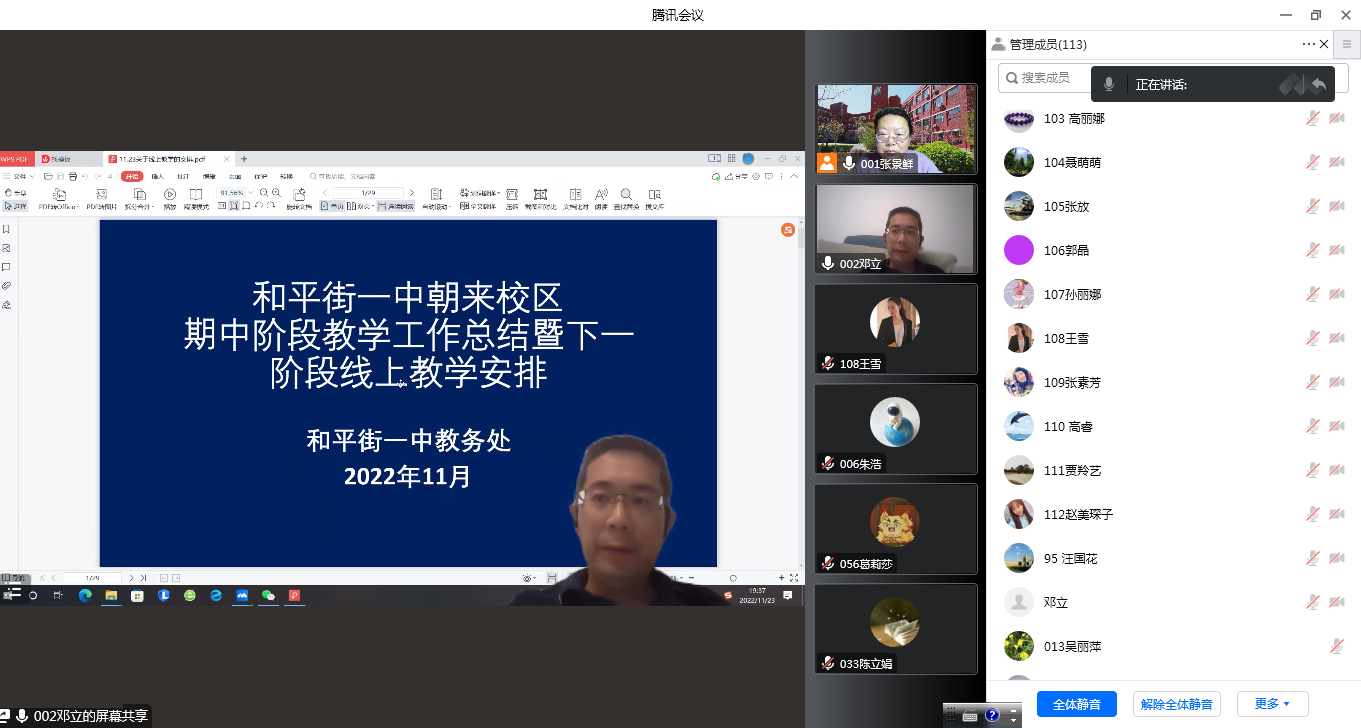This screenshot has width=1361, height=728.
Task: Click the 管理成员(113) panel title
Action: coord(1047,45)
